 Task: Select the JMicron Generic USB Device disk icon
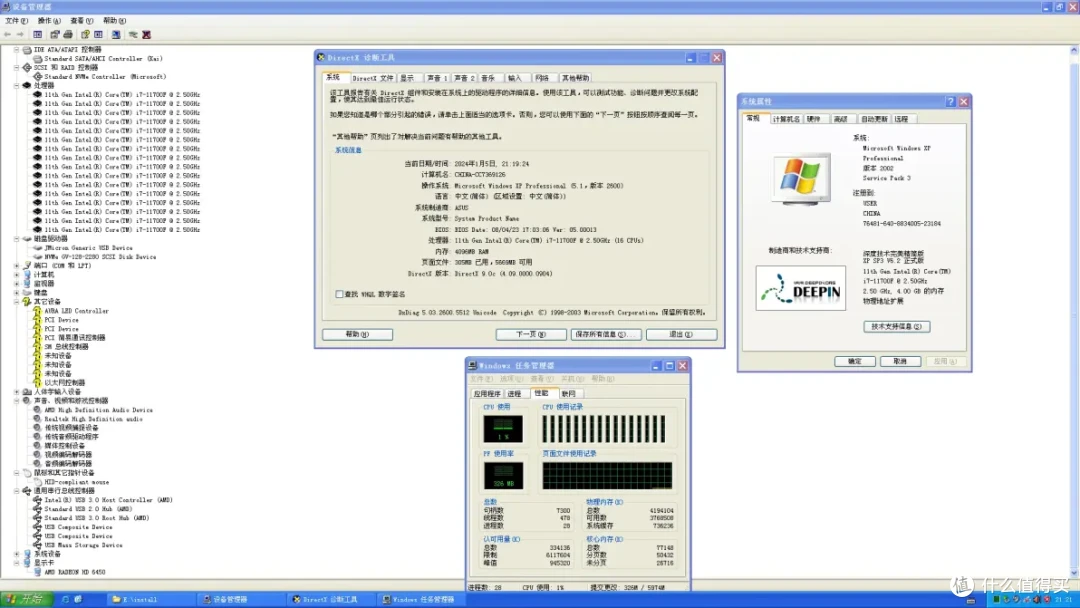pos(37,248)
